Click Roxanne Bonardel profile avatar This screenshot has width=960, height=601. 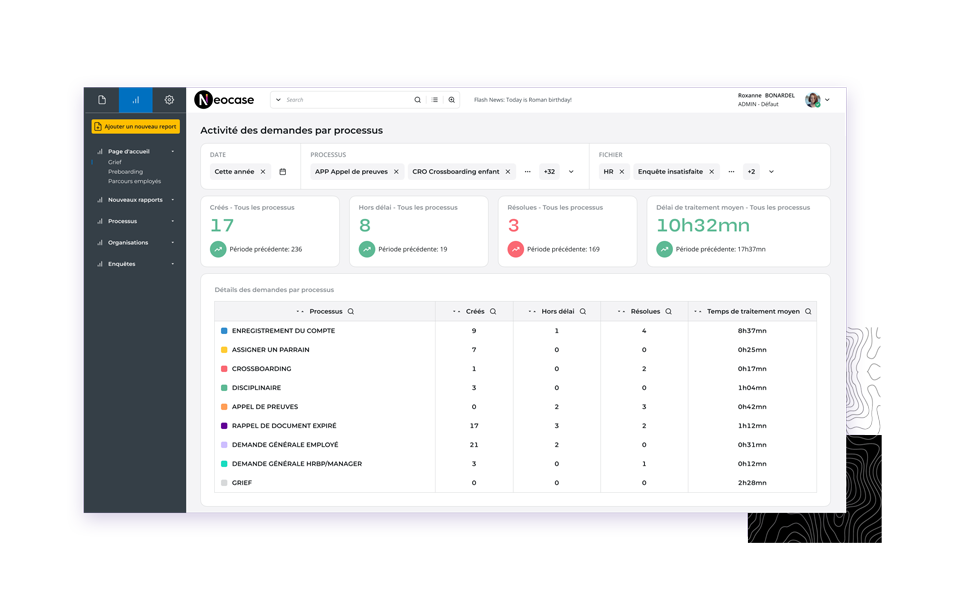pyautogui.click(x=812, y=100)
